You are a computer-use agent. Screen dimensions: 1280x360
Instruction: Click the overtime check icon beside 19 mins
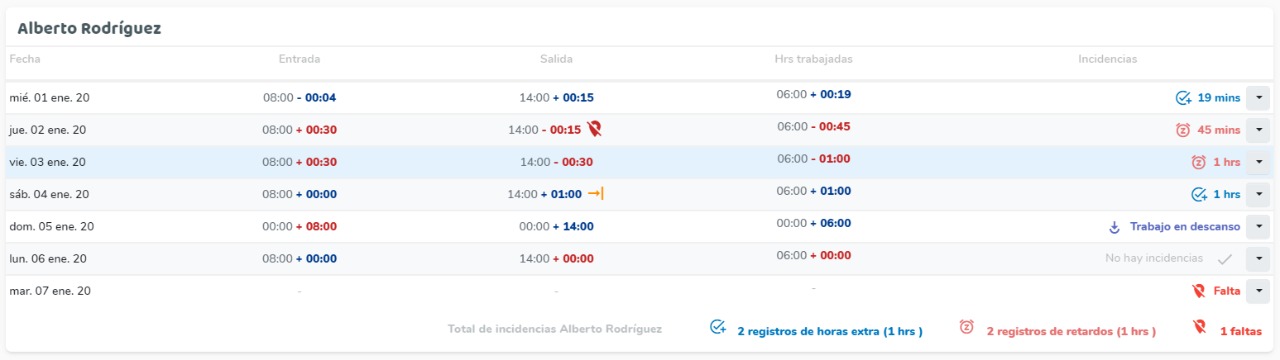pos(1183,98)
